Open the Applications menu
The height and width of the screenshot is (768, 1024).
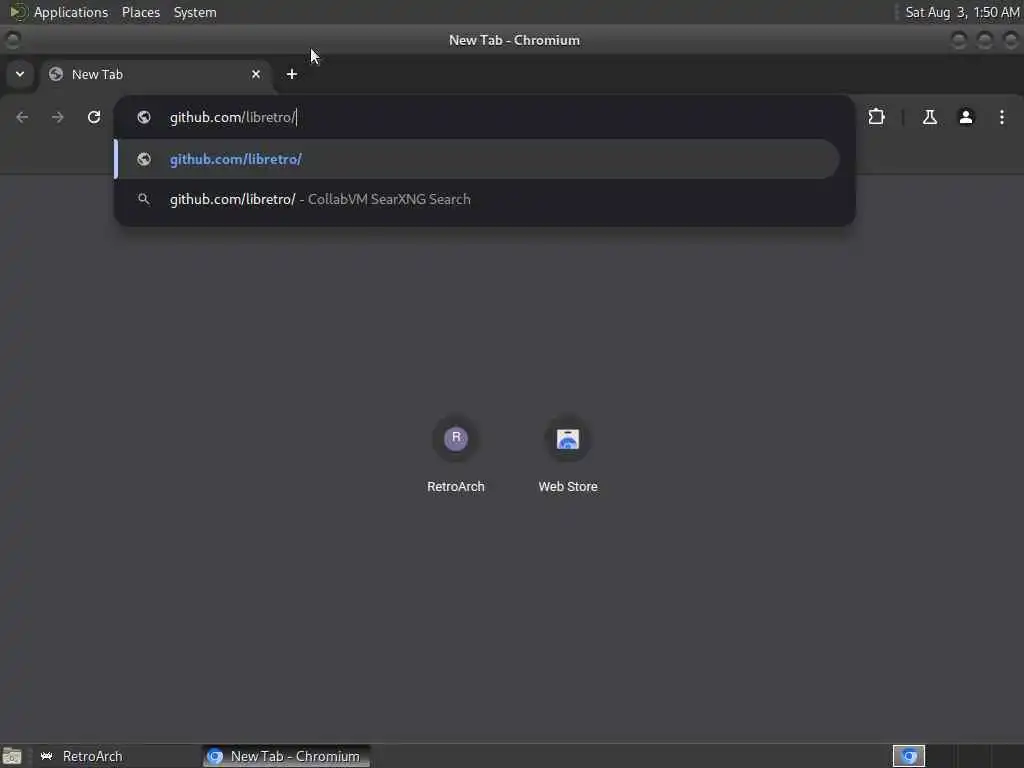point(71,12)
